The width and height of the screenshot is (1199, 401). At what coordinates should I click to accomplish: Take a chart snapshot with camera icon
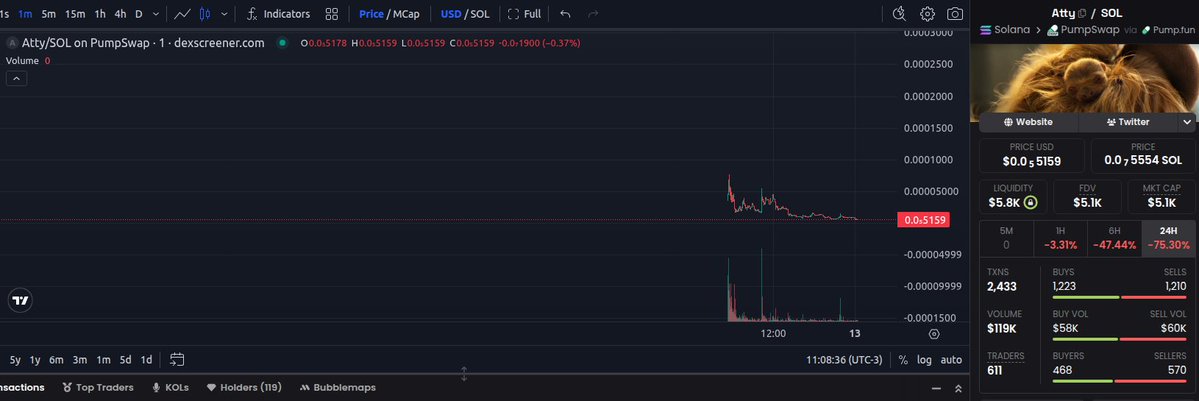(955, 14)
